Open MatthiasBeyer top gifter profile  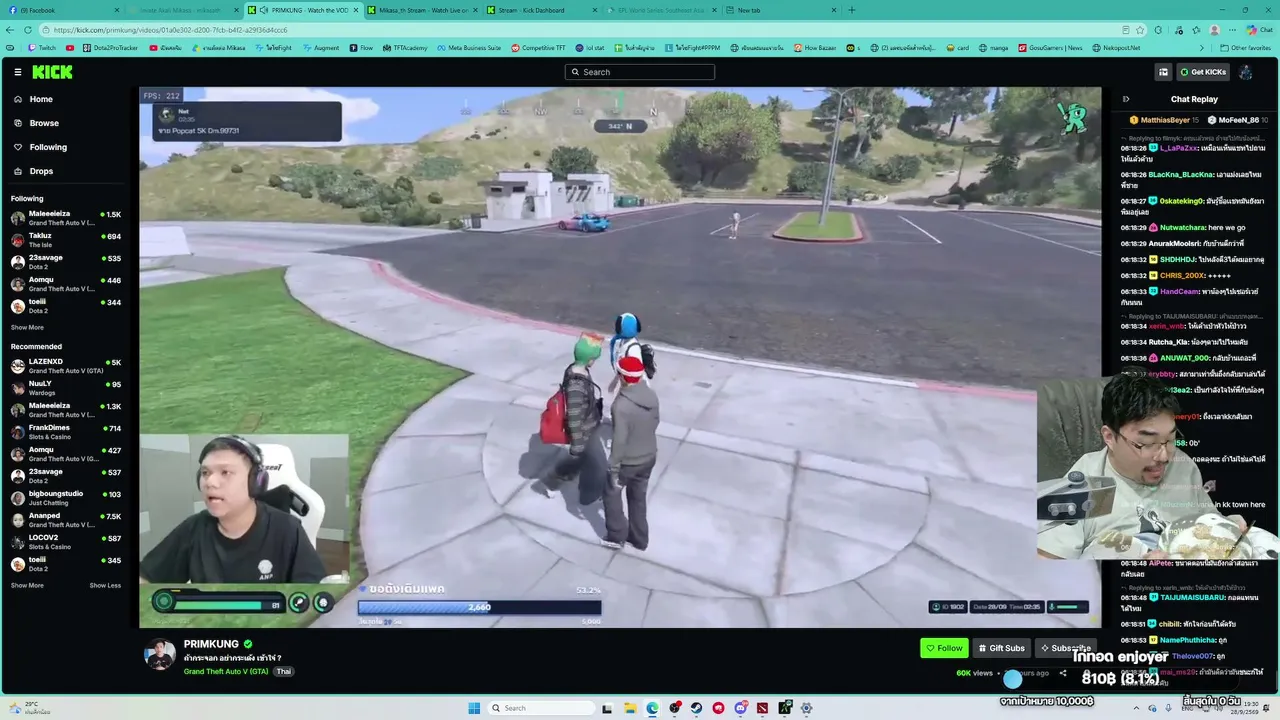(1163, 120)
